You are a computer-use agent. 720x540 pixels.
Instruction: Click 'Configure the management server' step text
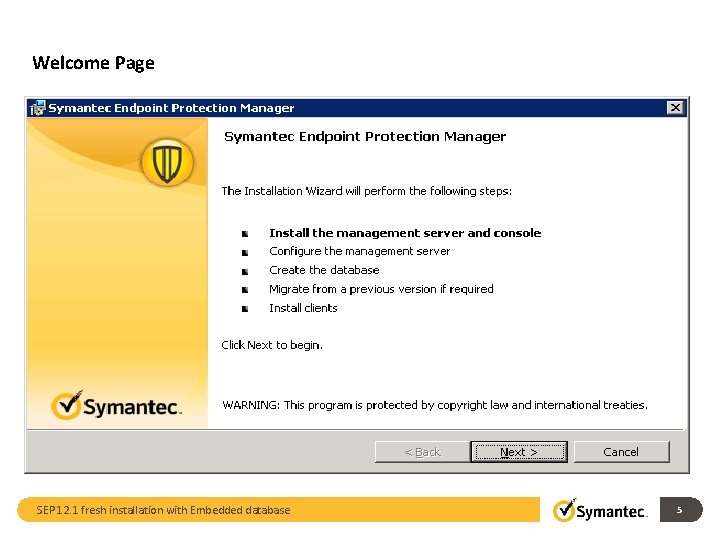coord(360,251)
